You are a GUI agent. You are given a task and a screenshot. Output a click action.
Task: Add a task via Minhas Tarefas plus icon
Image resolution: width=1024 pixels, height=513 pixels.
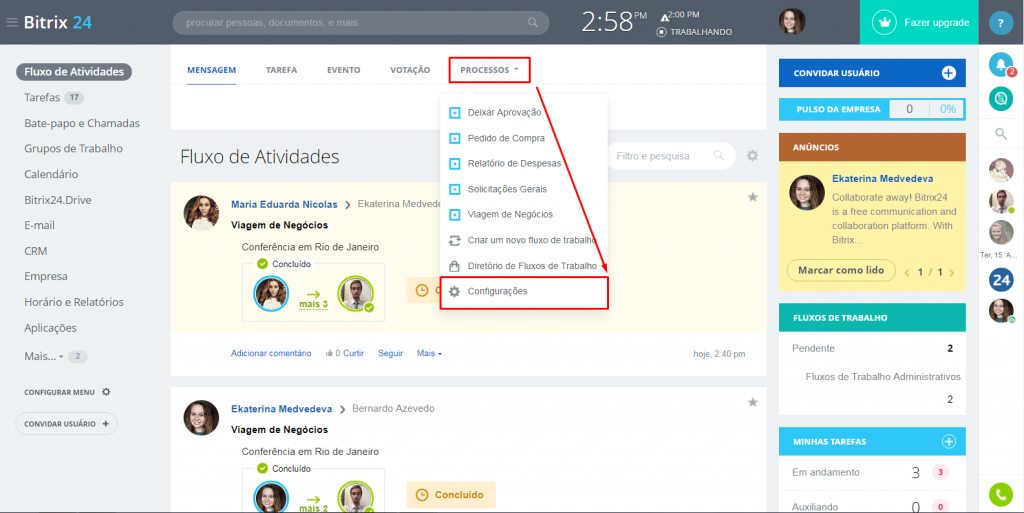coord(948,442)
